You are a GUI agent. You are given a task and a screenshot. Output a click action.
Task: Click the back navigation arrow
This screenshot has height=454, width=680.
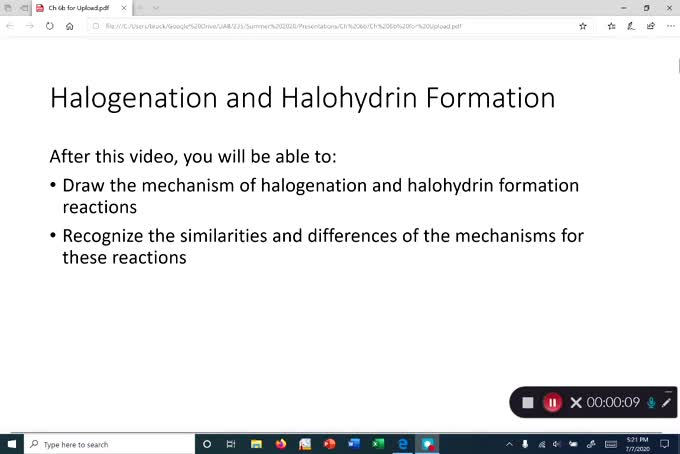click(10, 26)
